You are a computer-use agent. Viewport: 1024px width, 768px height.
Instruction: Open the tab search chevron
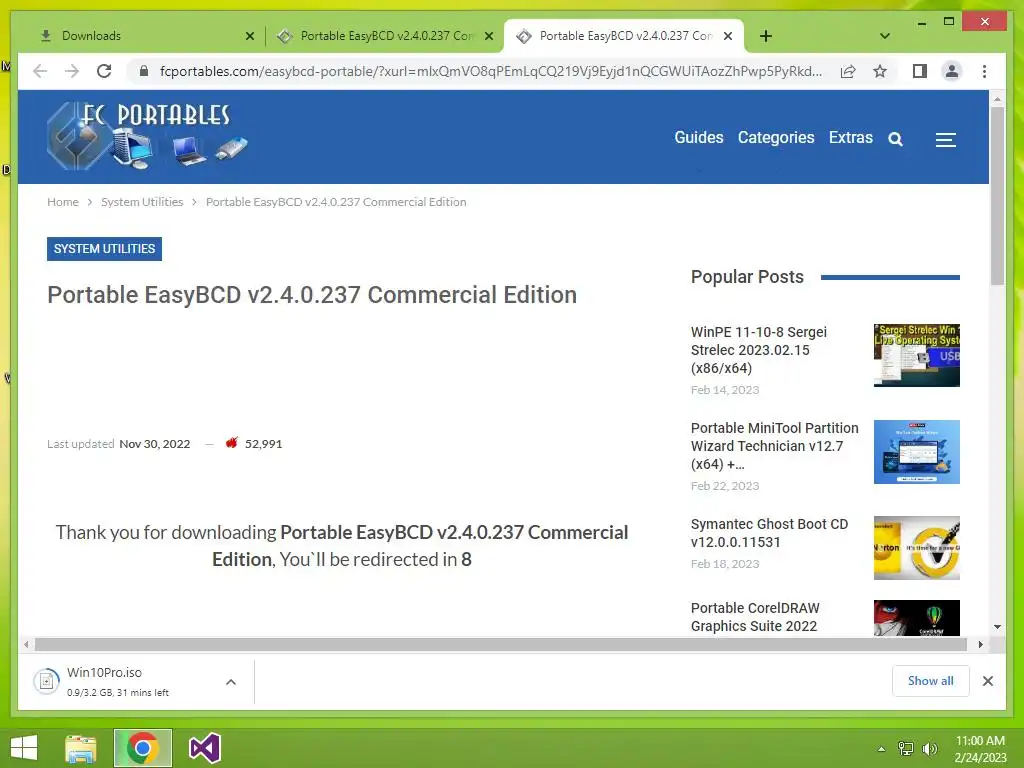tap(885, 36)
